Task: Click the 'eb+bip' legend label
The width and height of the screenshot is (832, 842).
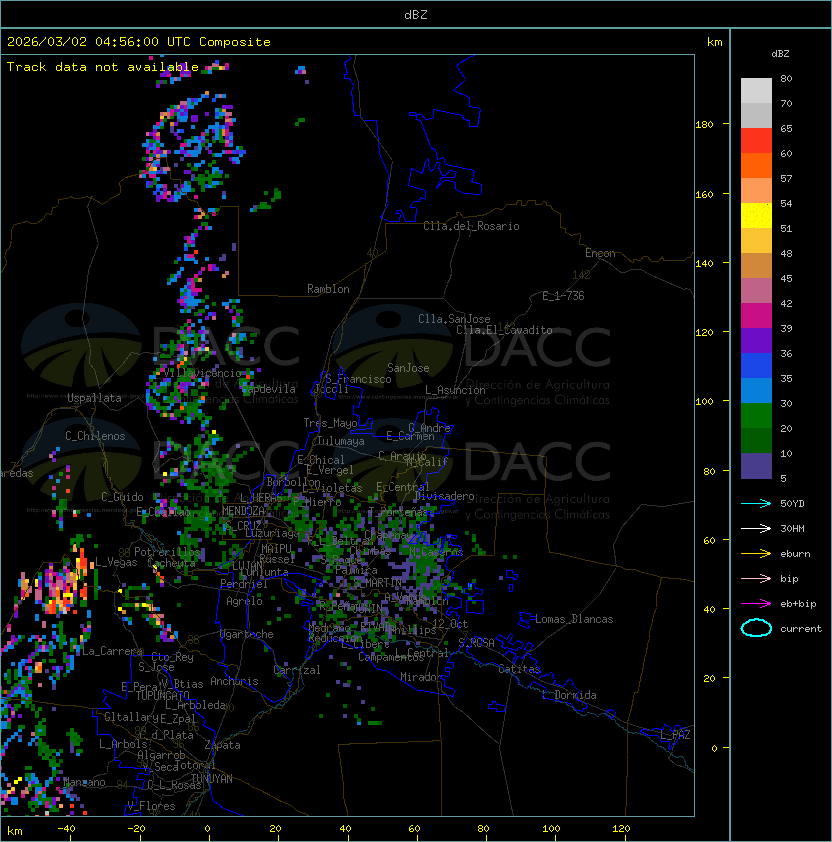Action: (x=798, y=604)
